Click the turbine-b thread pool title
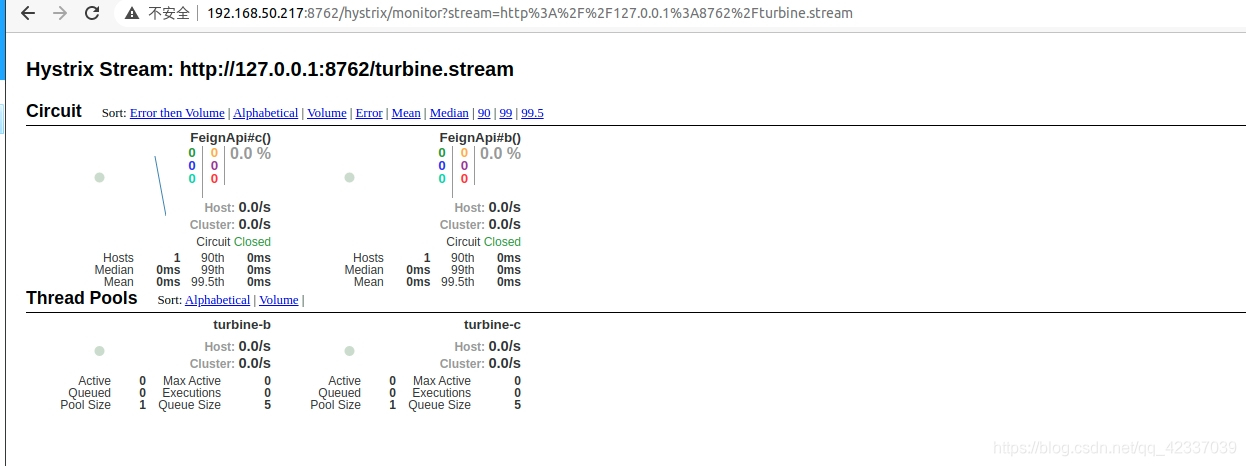 coord(242,325)
